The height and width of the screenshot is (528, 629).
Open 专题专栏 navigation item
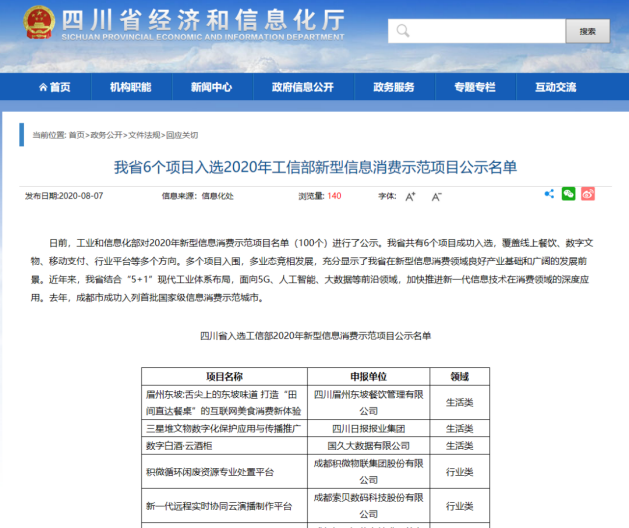point(474,87)
